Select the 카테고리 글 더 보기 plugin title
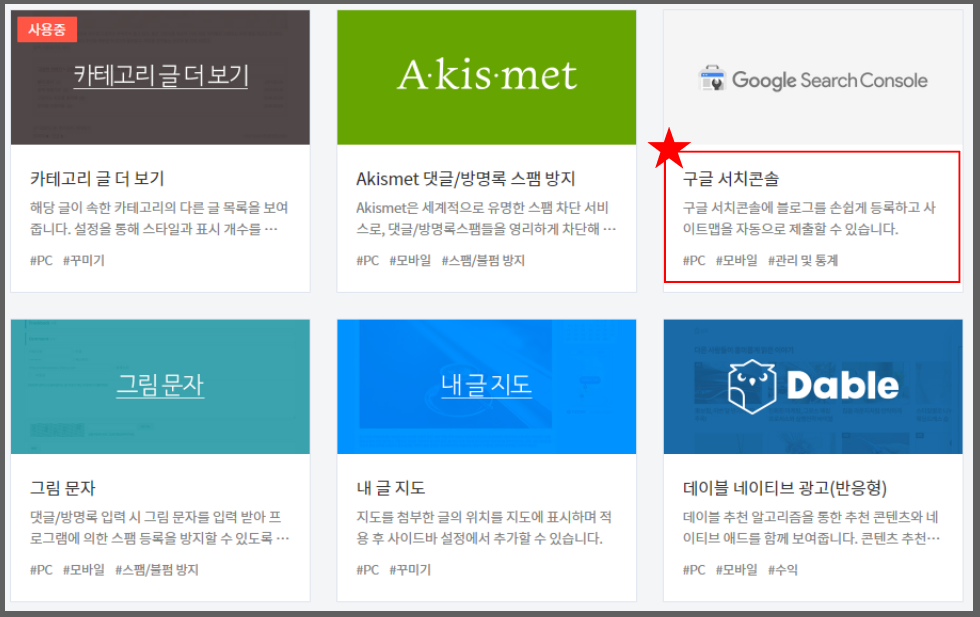980x617 pixels. pyautogui.click(x=97, y=179)
